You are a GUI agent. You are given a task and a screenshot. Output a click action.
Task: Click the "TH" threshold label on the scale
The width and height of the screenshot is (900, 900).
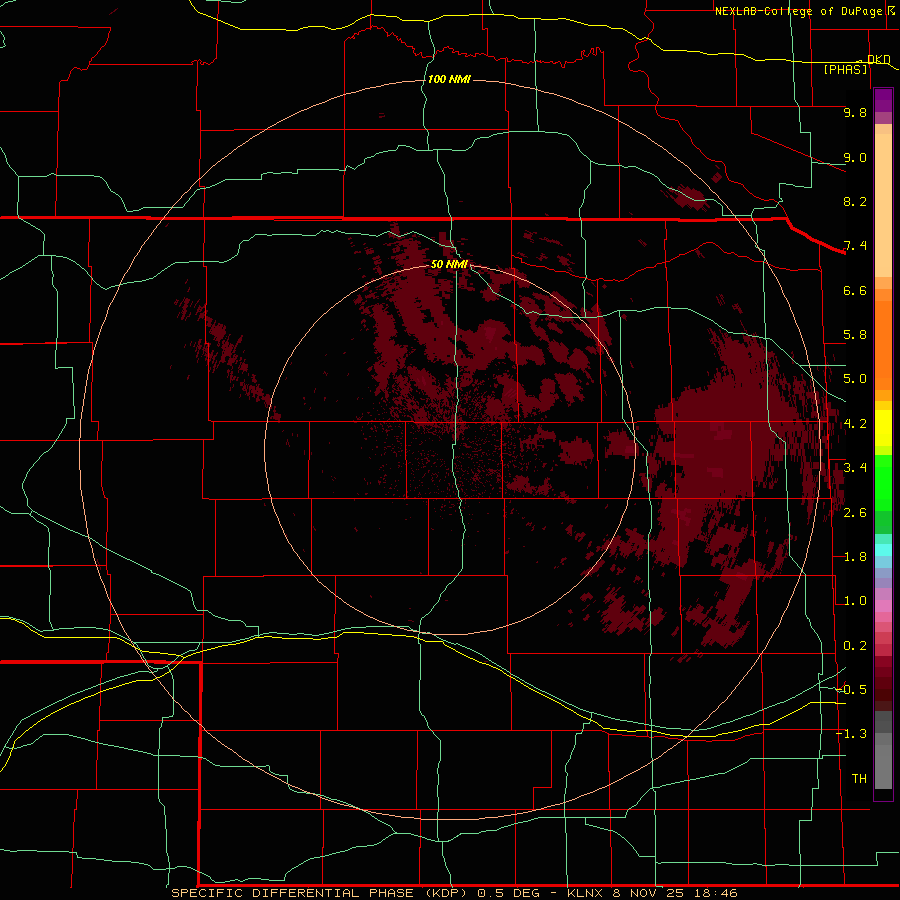[x=859, y=779]
